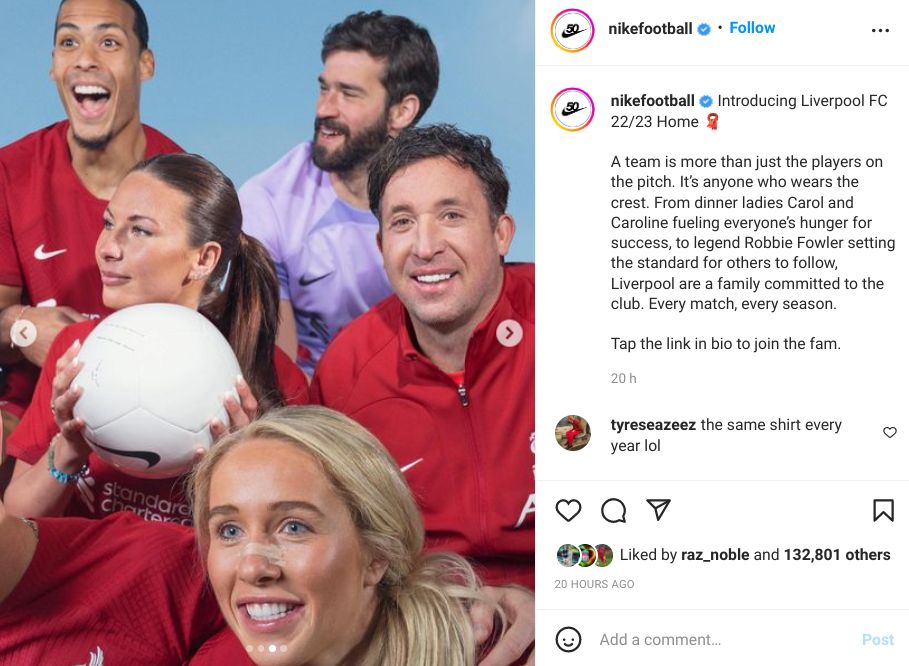Screen dimensions: 909x666
Task: Open the nikefootball profile from the header username
Action: click(x=650, y=28)
